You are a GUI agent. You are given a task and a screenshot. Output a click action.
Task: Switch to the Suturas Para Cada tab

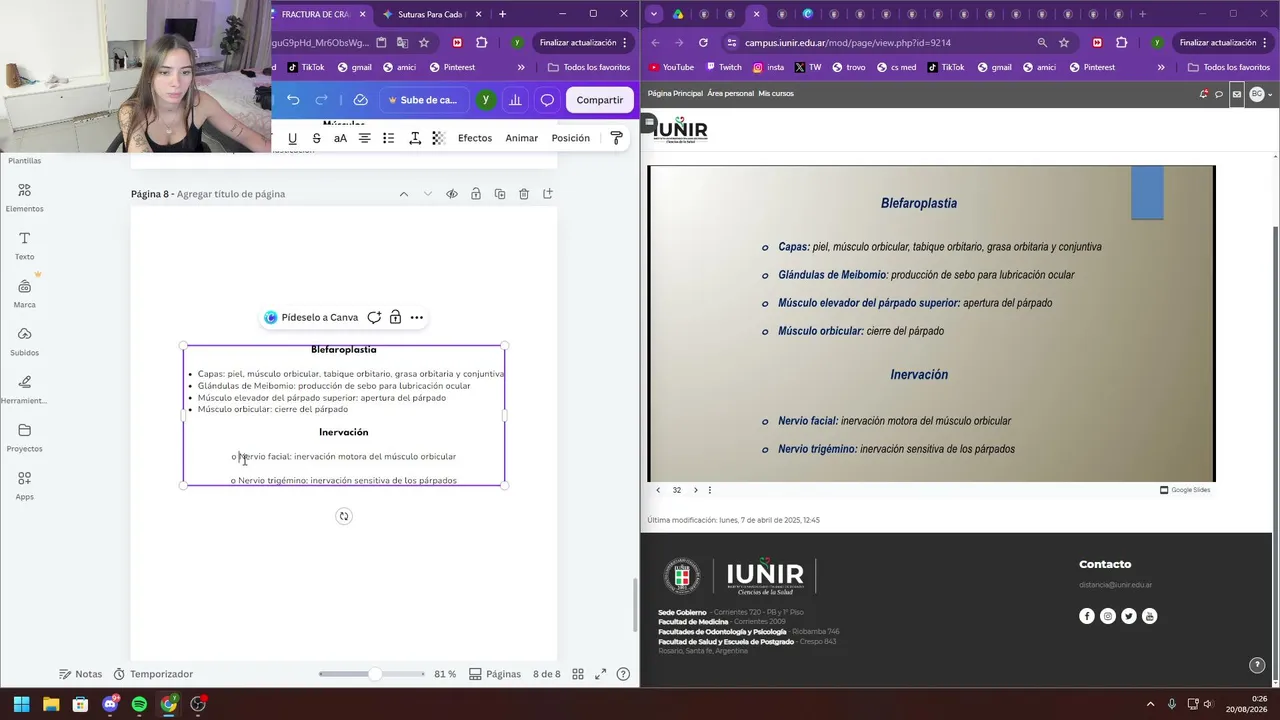coord(430,14)
